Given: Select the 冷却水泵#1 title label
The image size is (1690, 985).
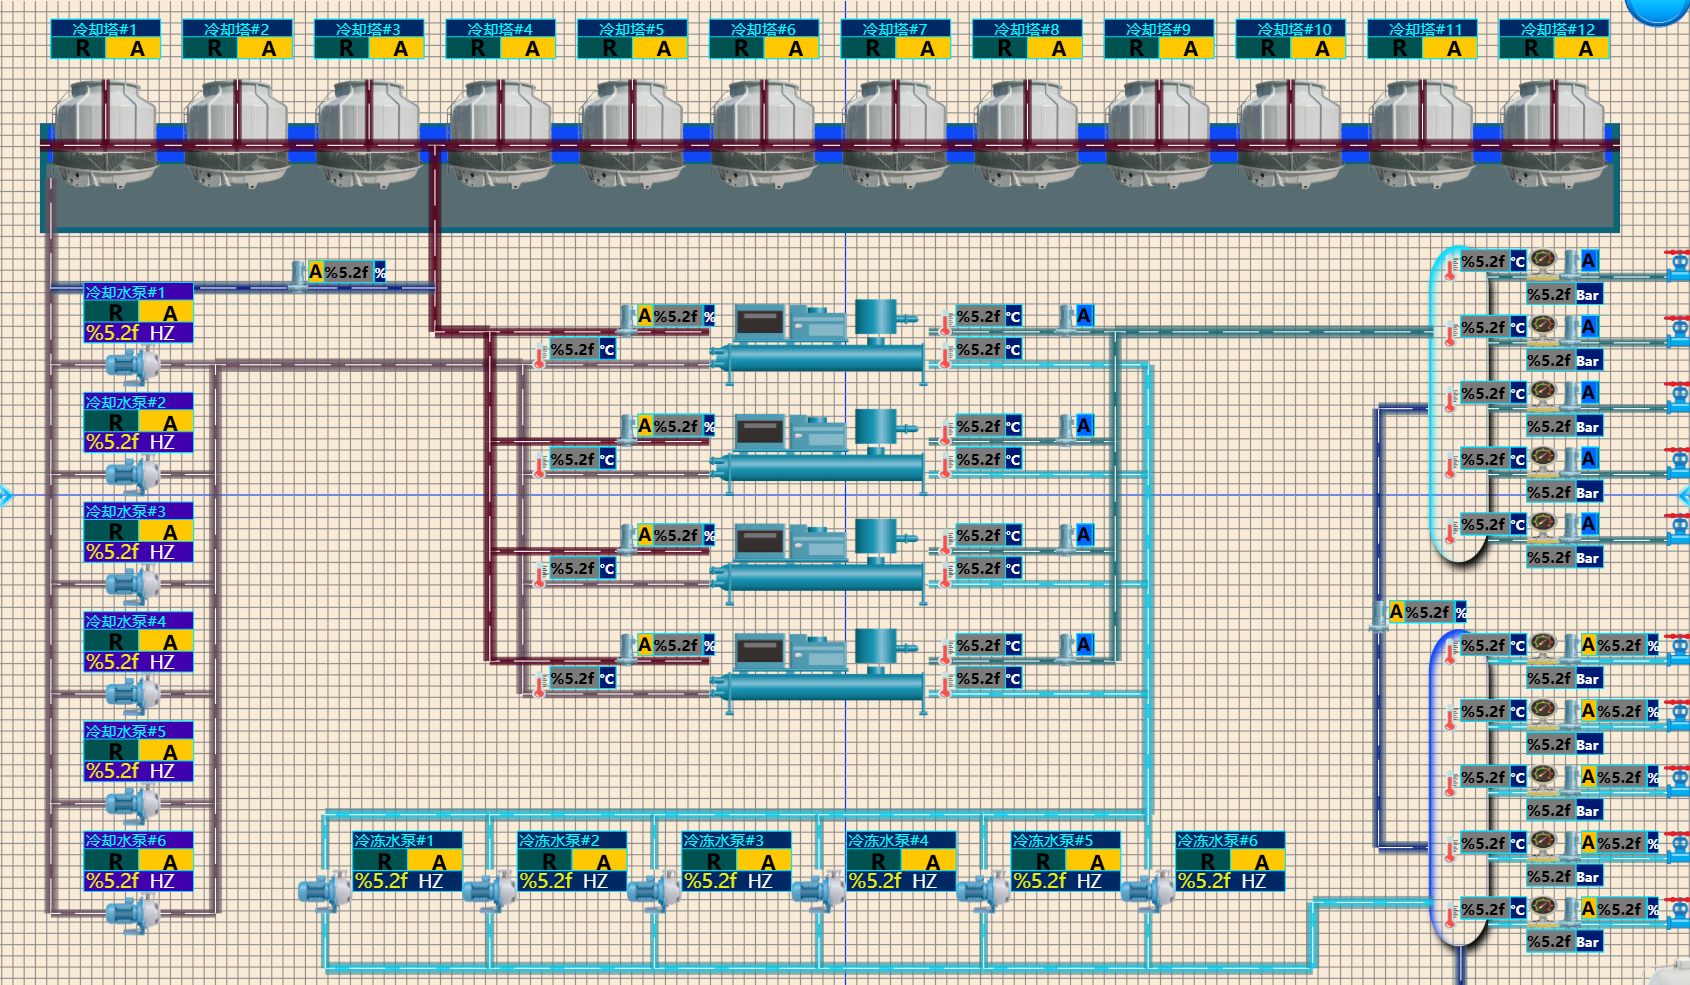Looking at the screenshot, I should pos(126,292).
